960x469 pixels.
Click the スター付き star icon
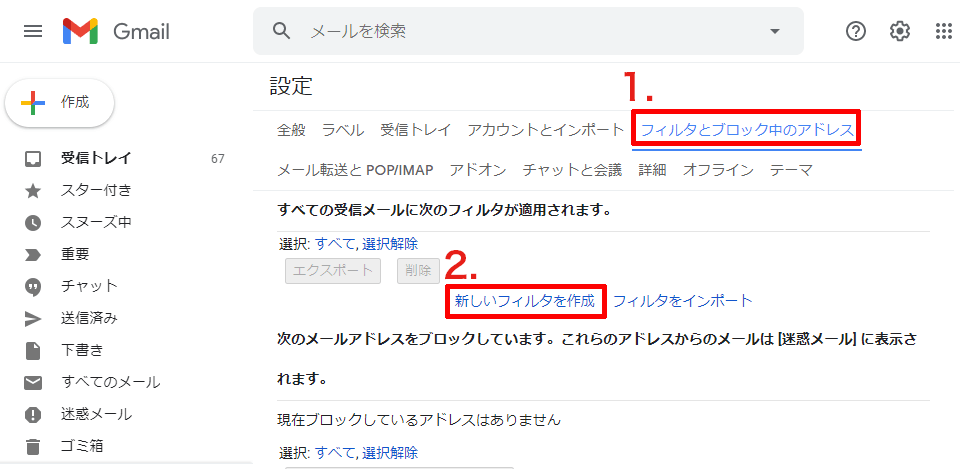click(x=32, y=191)
